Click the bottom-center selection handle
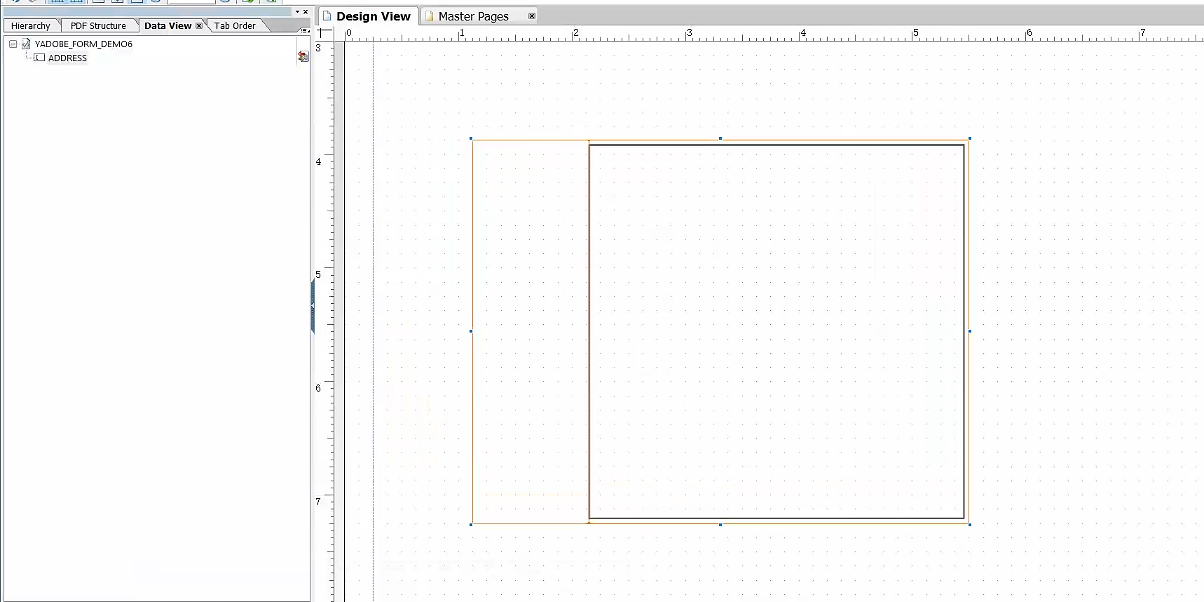Image resolution: width=1204 pixels, height=602 pixels. tap(720, 524)
